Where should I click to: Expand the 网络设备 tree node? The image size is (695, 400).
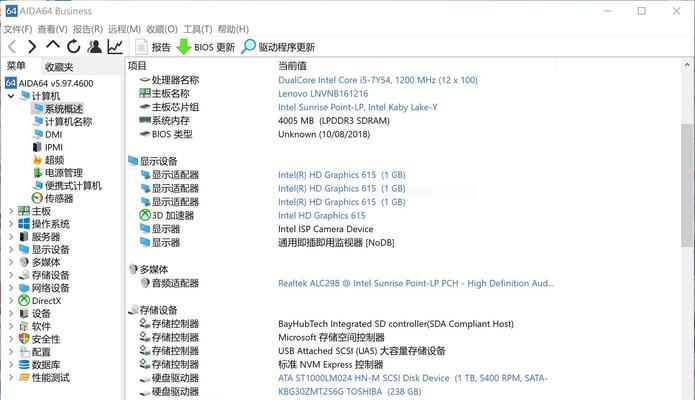11,288
